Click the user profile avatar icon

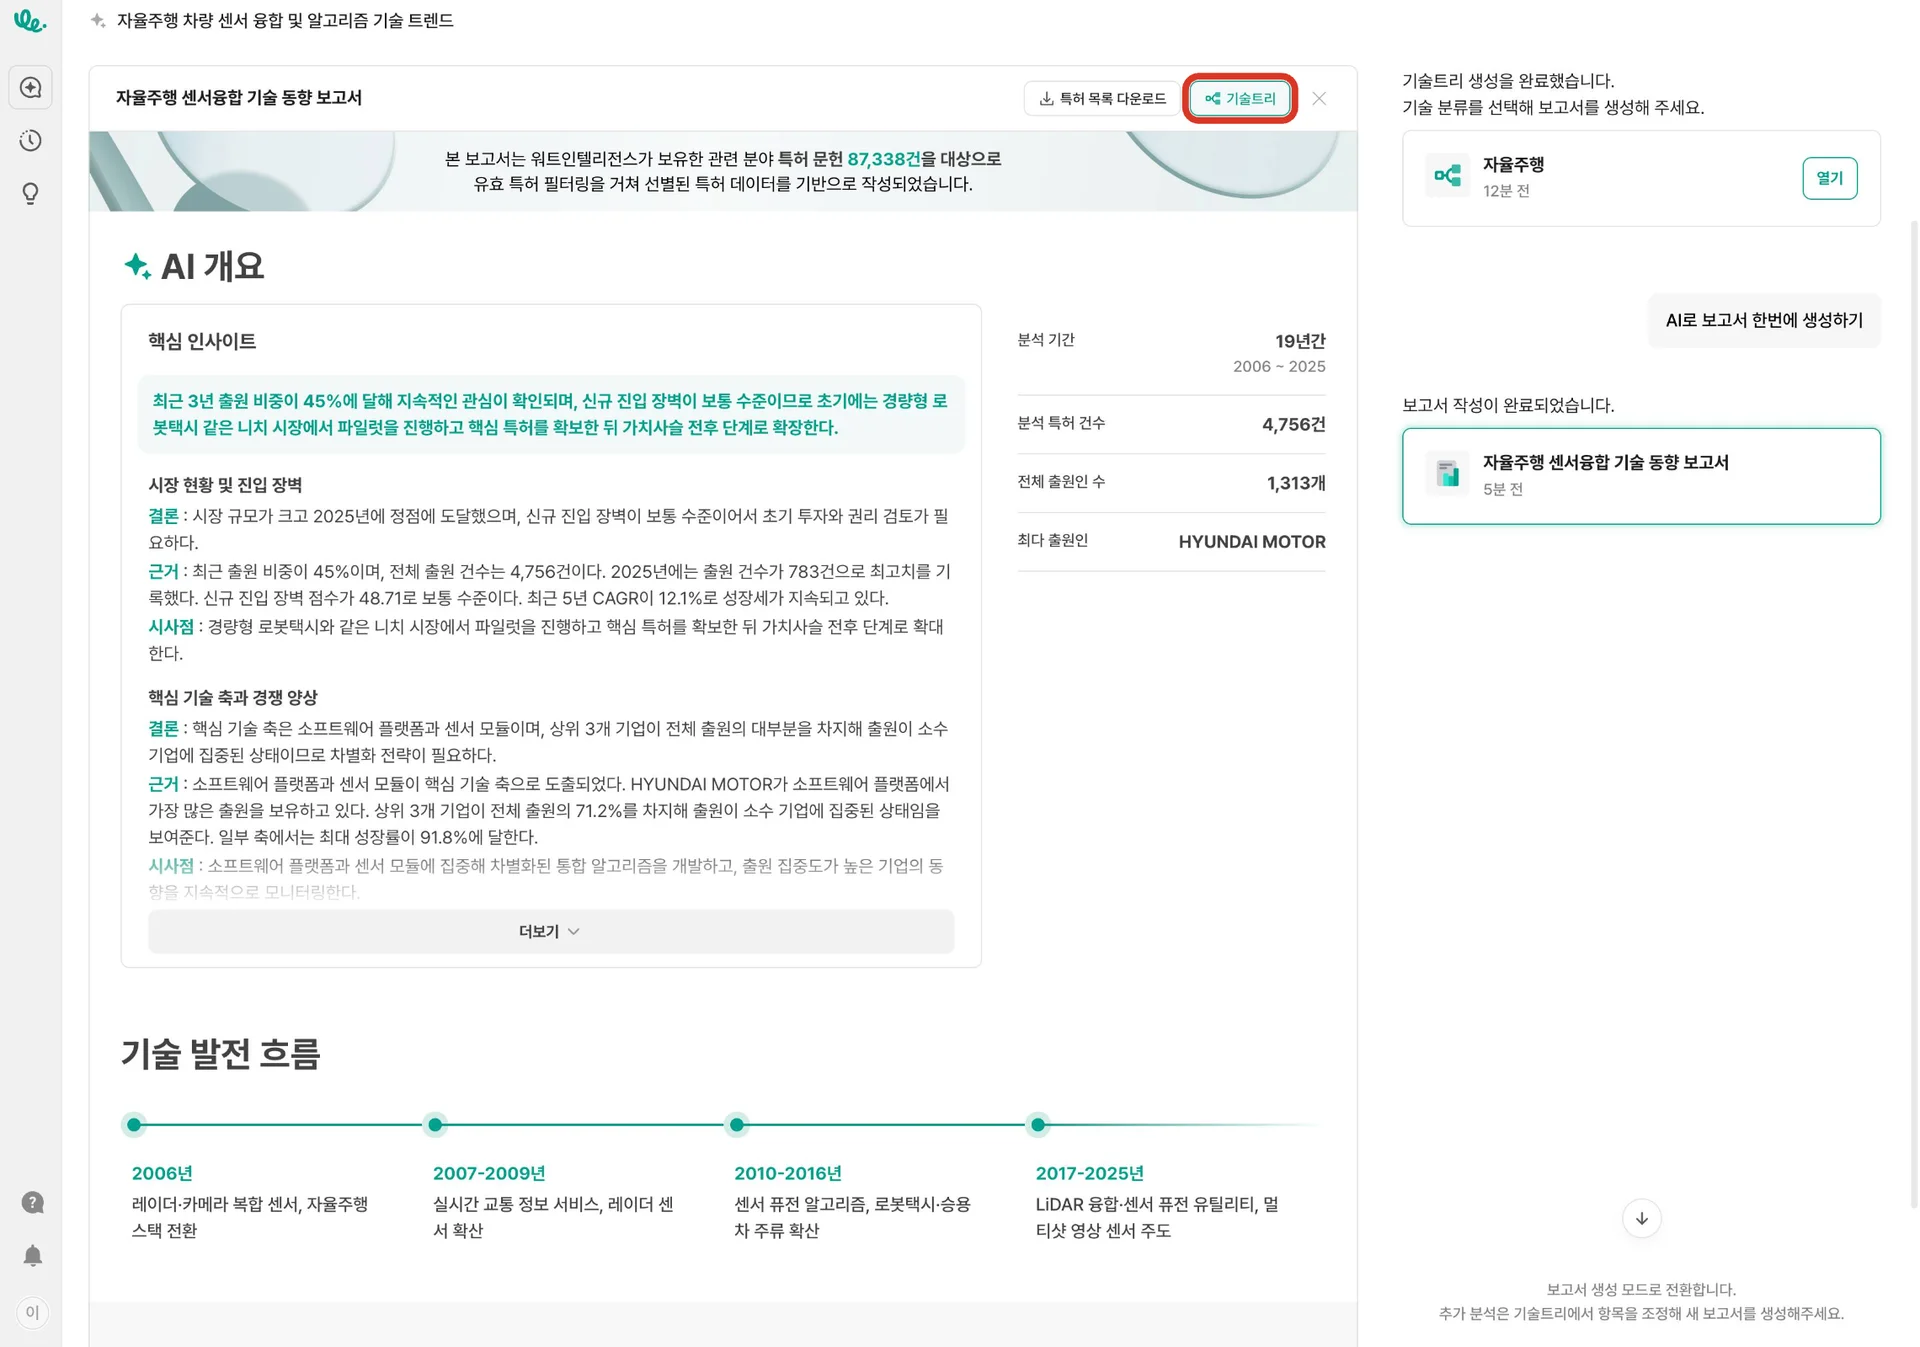point(32,1312)
